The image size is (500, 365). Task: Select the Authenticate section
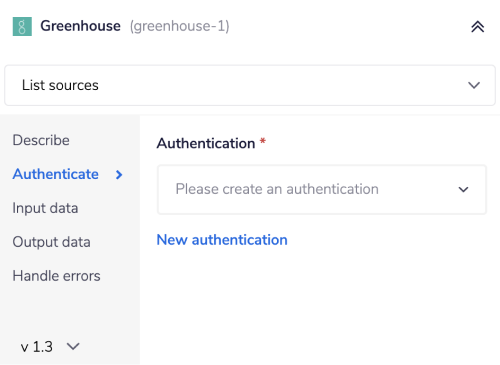point(56,174)
